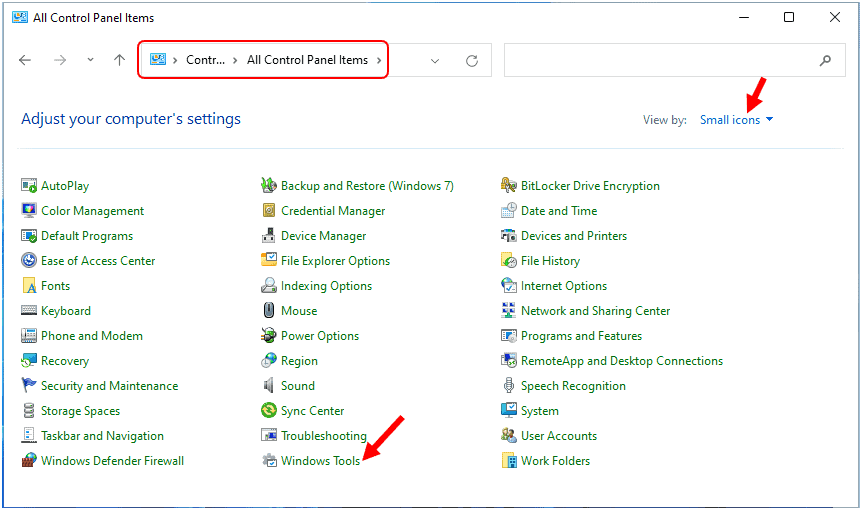Click the Windows Defender Firewall icon

tap(29, 460)
